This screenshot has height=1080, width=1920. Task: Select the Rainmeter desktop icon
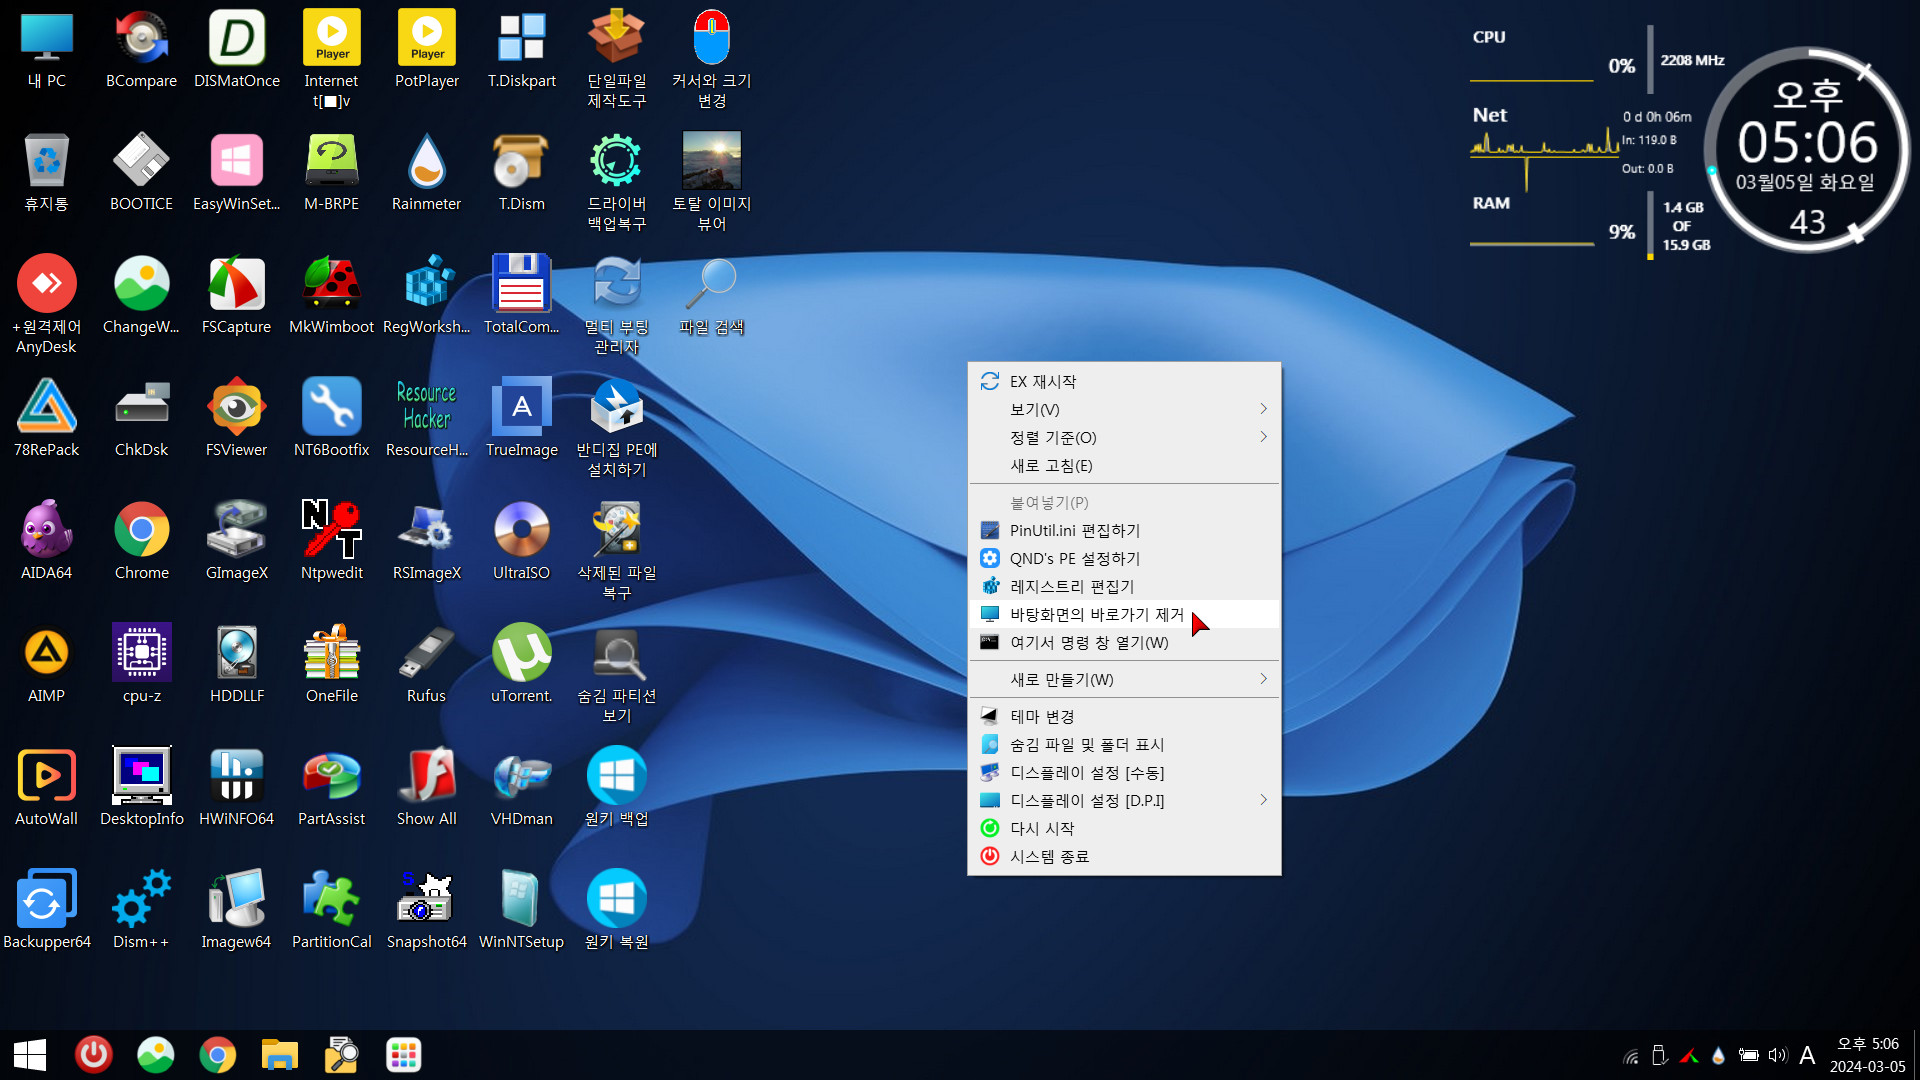(427, 172)
